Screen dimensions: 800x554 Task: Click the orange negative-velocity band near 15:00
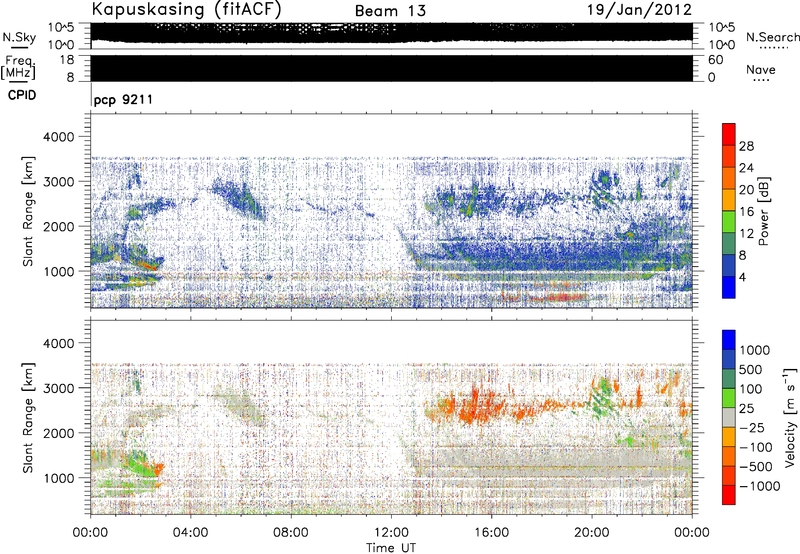pyautogui.click(x=474, y=403)
